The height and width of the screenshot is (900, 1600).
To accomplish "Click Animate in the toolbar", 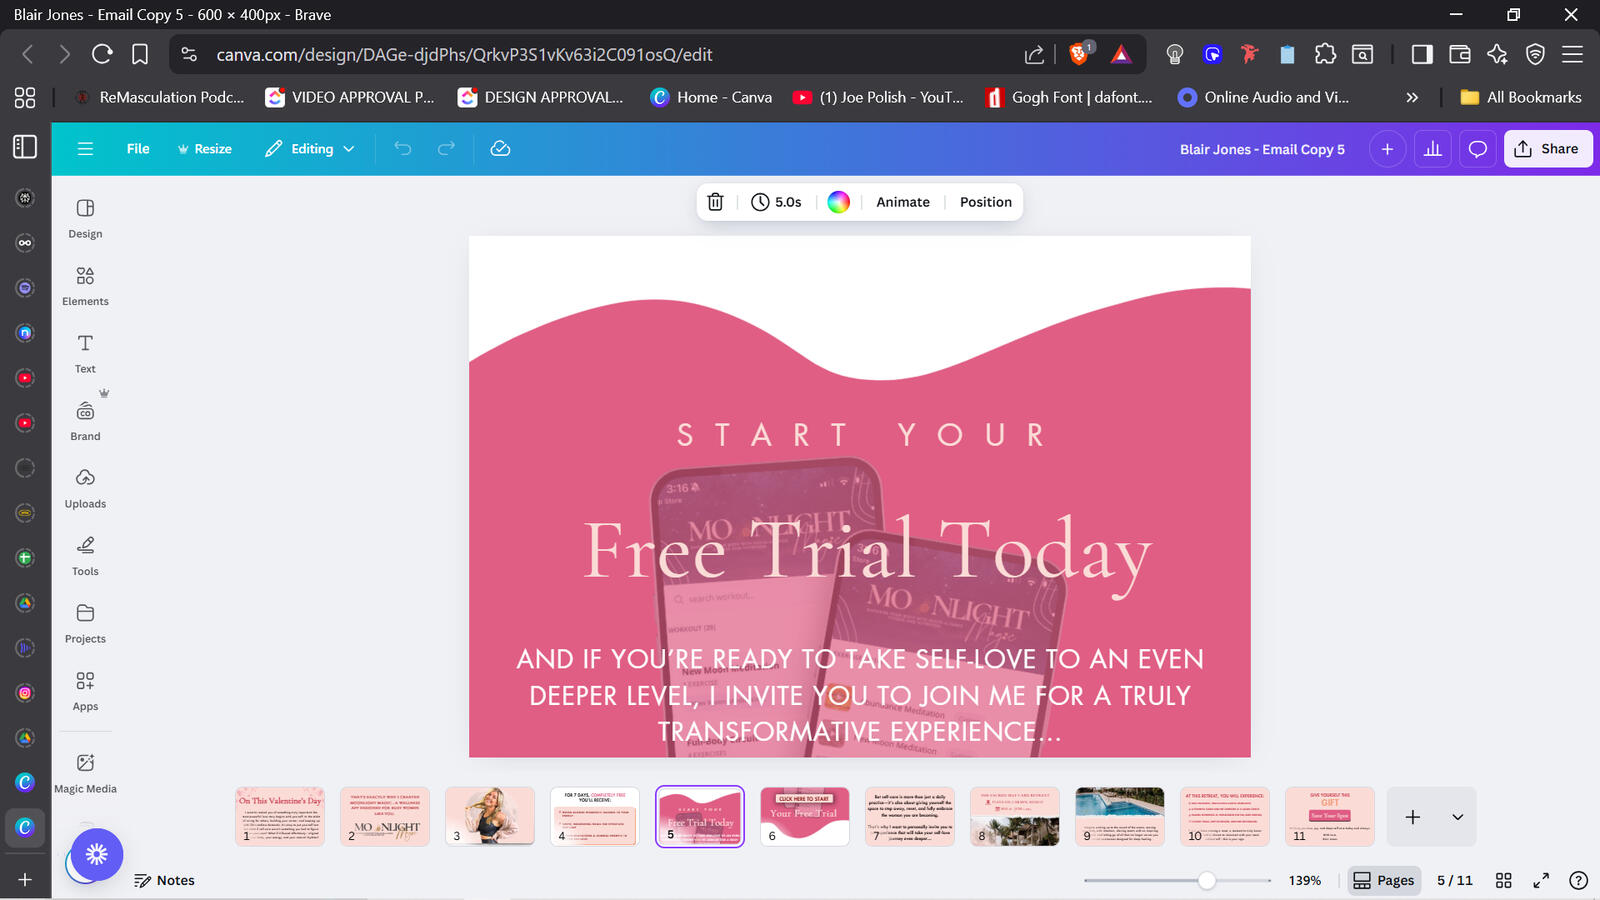I will (903, 202).
